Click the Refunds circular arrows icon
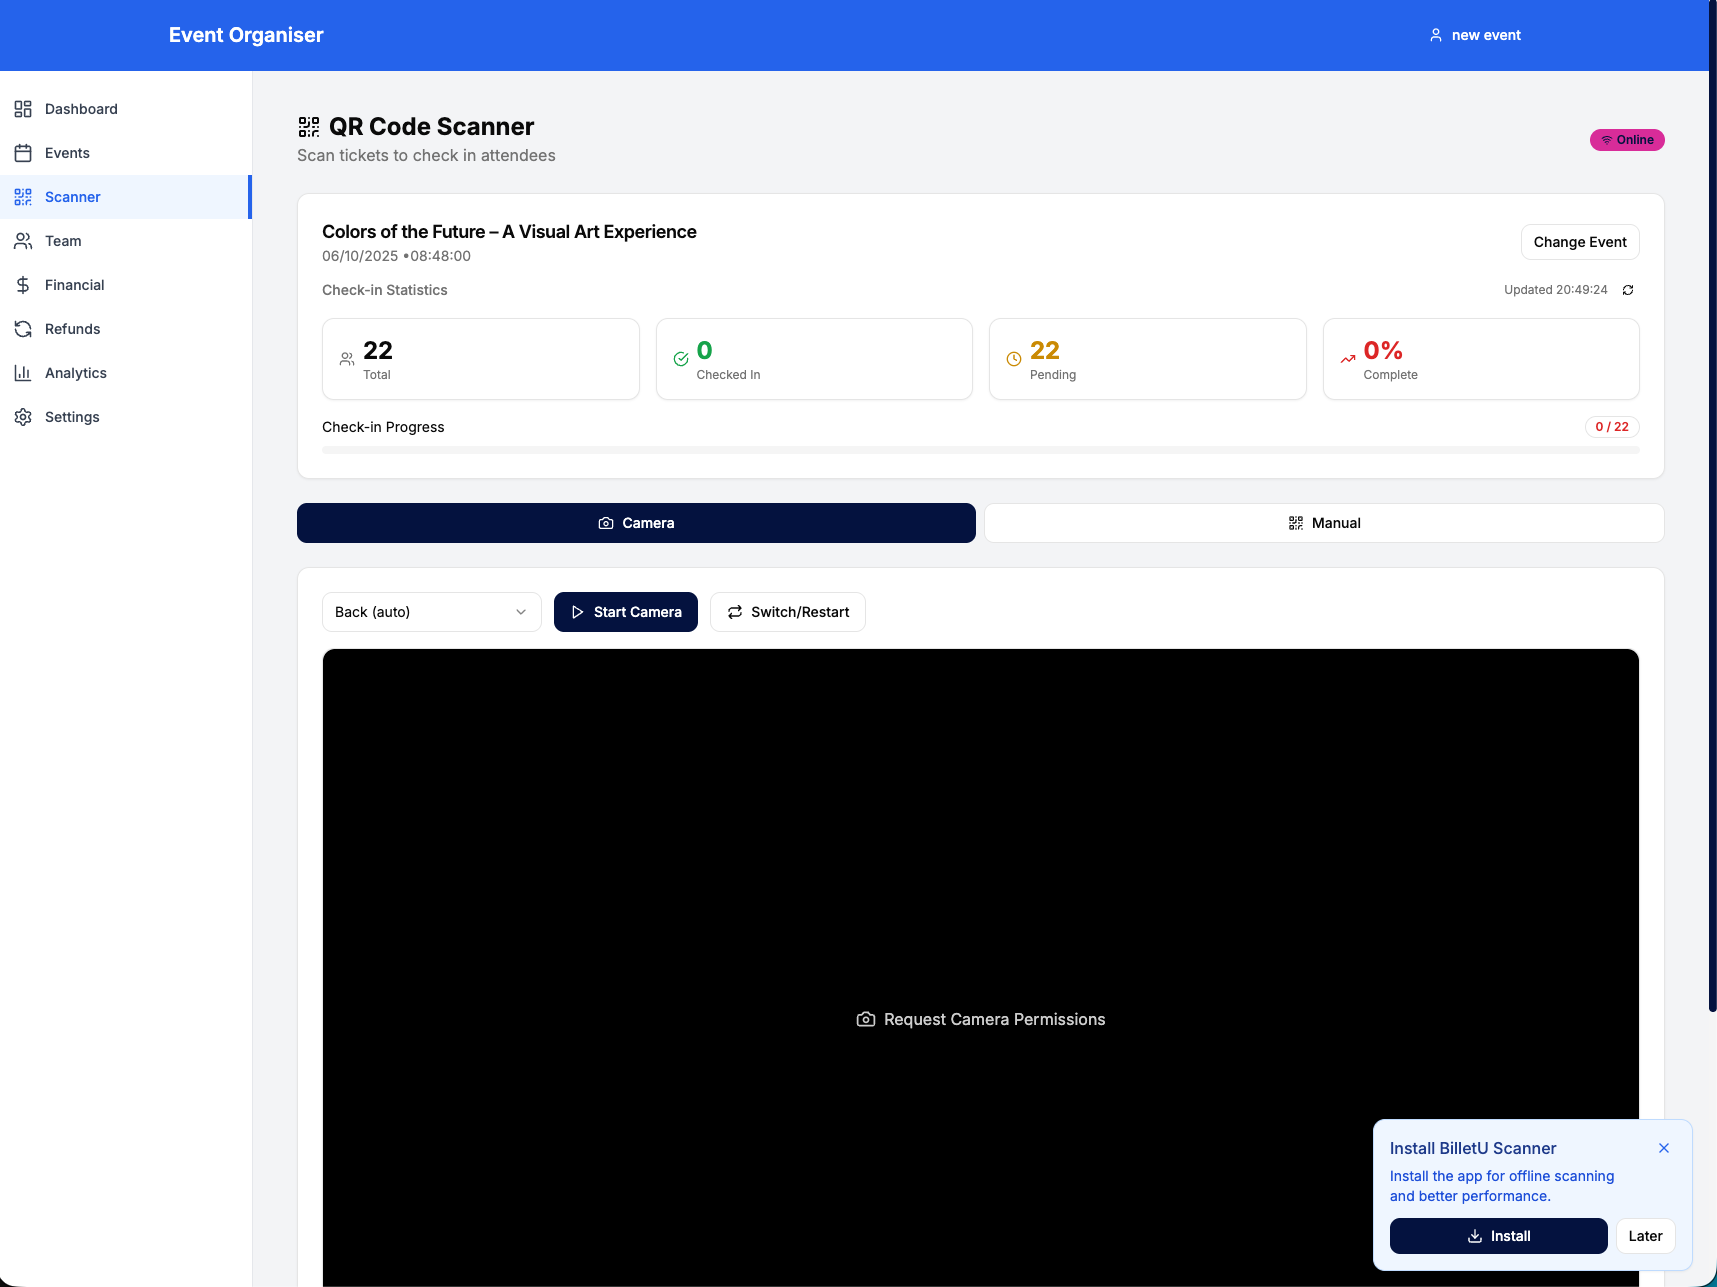This screenshot has height=1287, width=1717. pyautogui.click(x=23, y=329)
